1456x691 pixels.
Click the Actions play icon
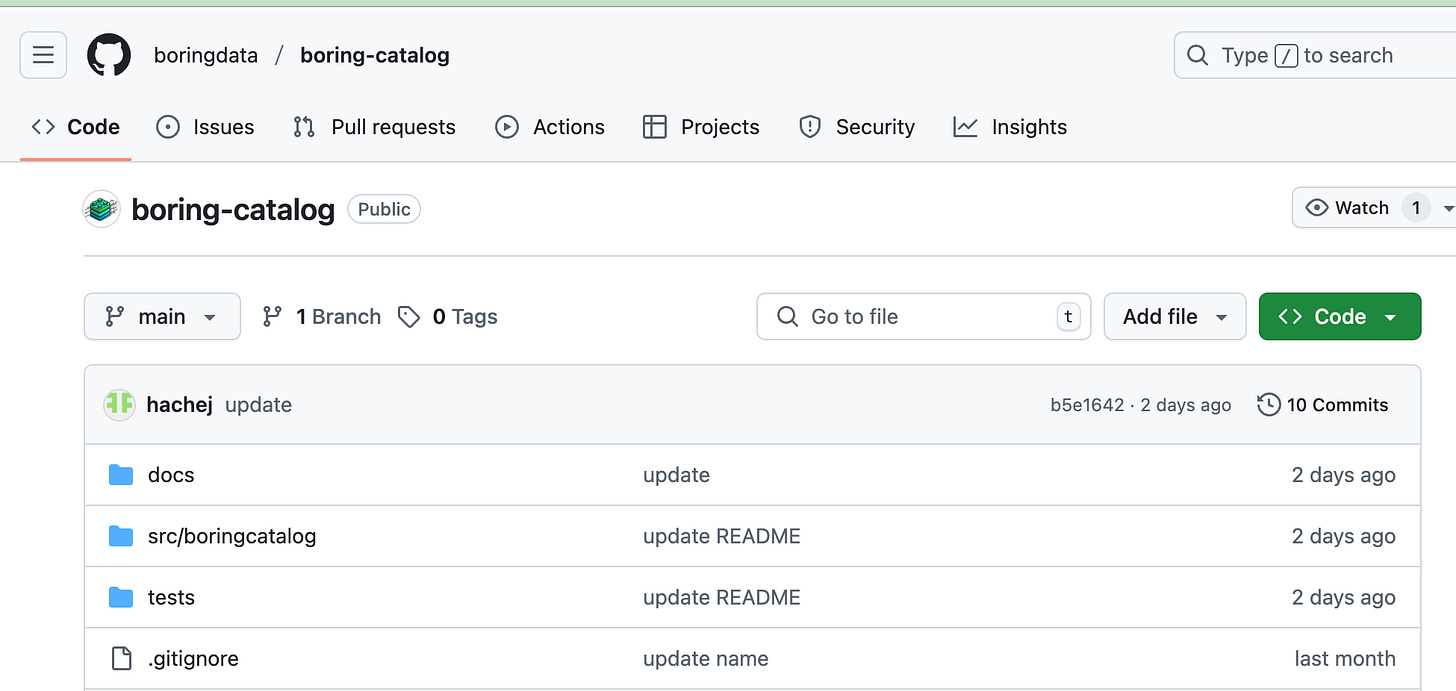pyautogui.click(x=507, y=127)
